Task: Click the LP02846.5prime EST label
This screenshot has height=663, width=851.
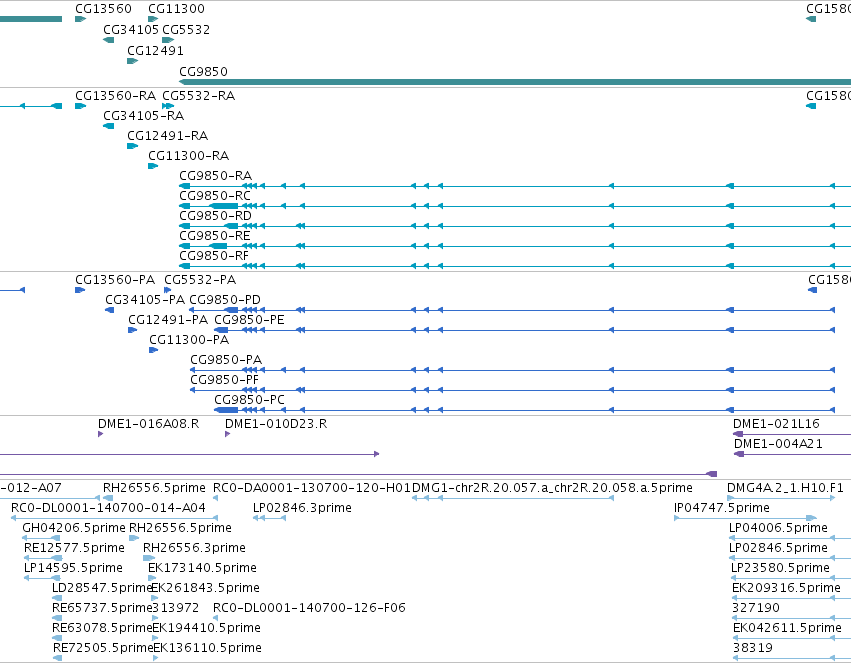Action: click(778, 549)
